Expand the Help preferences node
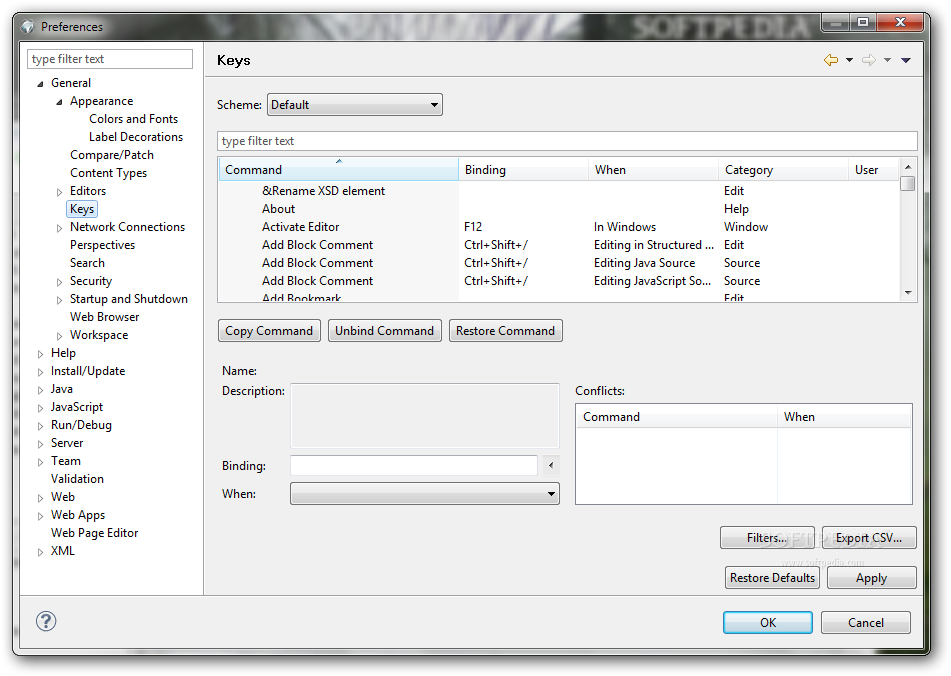The image size is (951, 676). click(40, 354)
